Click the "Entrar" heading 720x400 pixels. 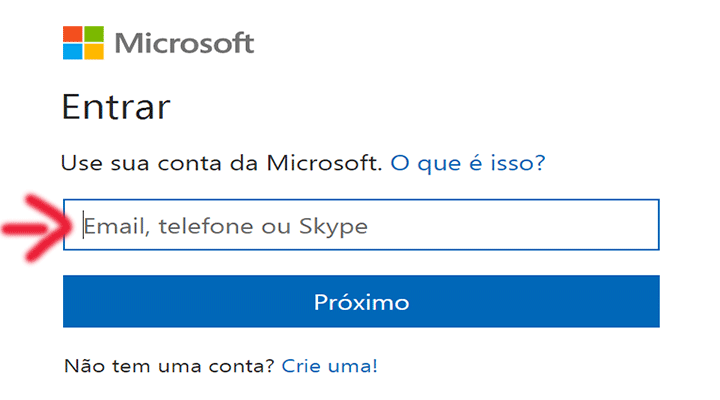point(116,107)
